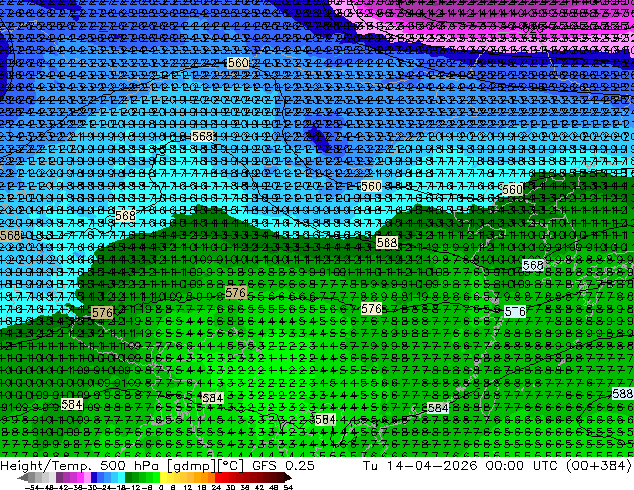Click the dark right arrow end of the color scale
634x490 pixels.
point(287,478)
